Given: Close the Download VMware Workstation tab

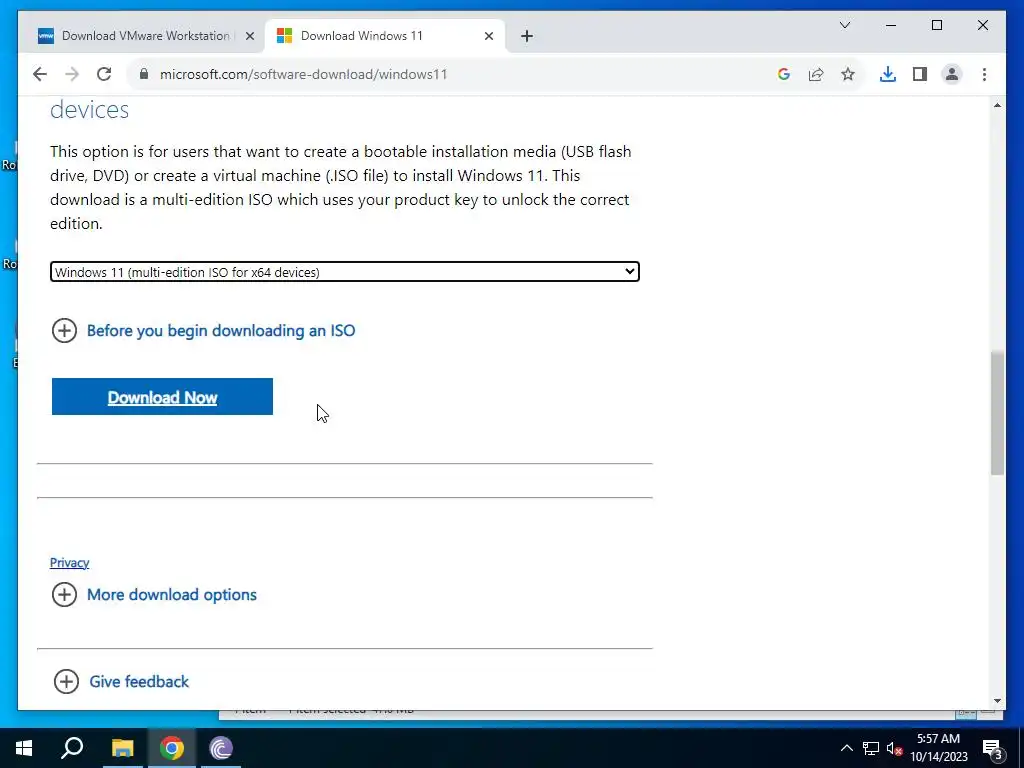Looking at the screenshot, I should click(249, 36).
